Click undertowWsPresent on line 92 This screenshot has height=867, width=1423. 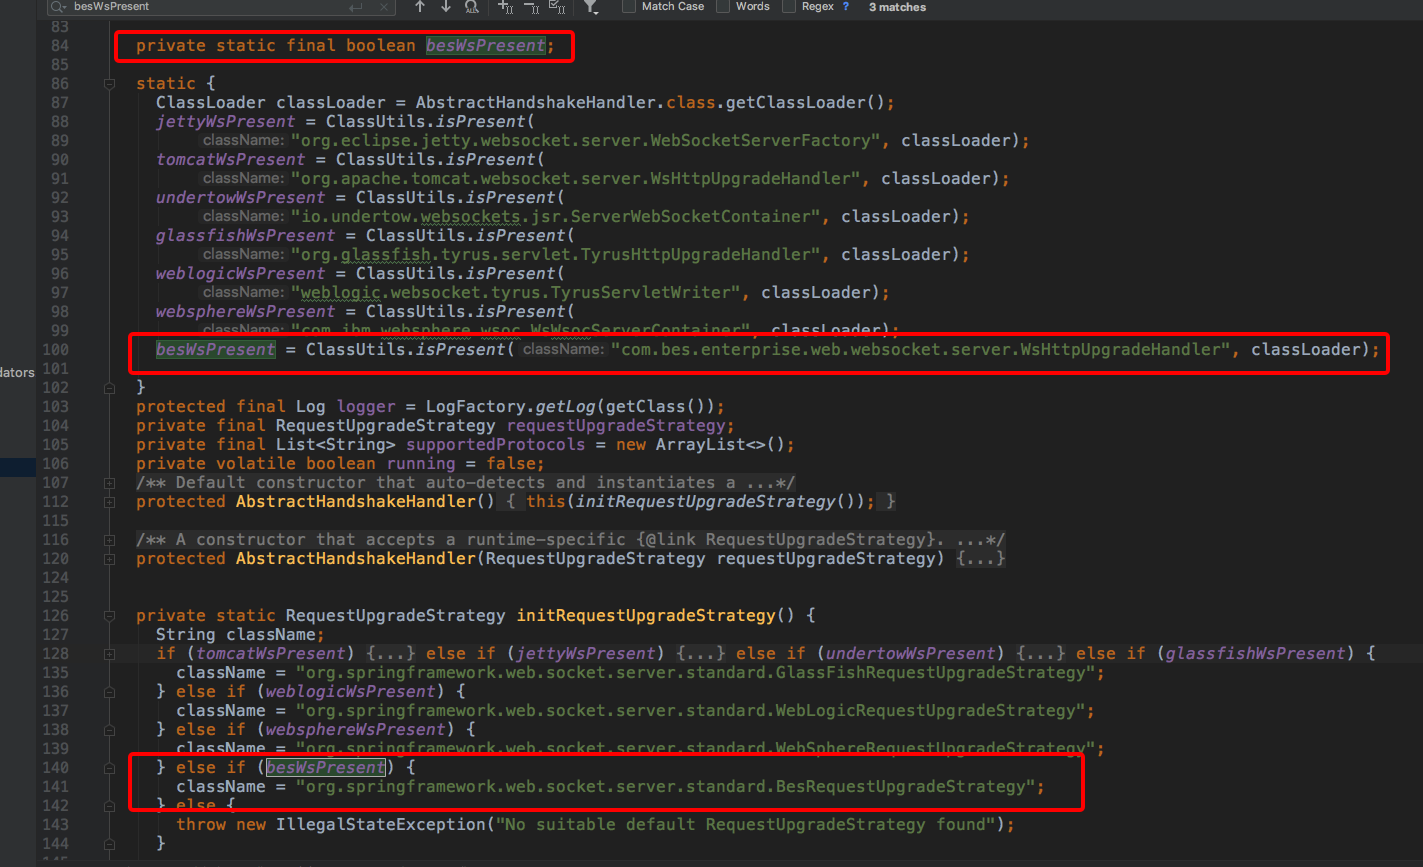tap(241, 197)
